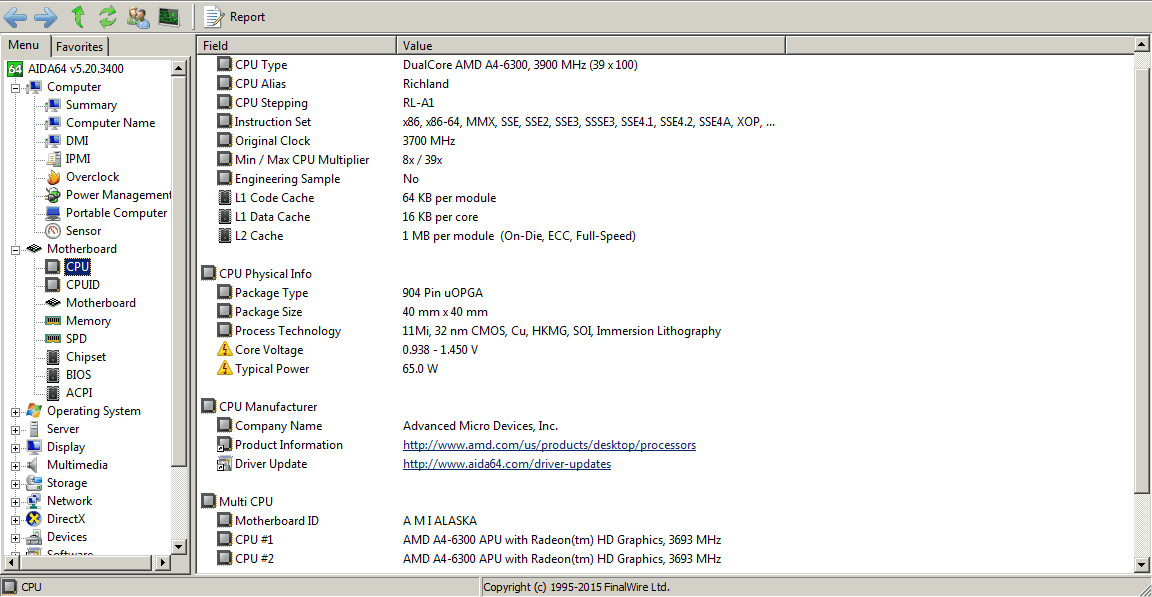This screenshot has width=1152, height=597.
Task: Select the CPUID tree item
Action: tap(82, 285)
